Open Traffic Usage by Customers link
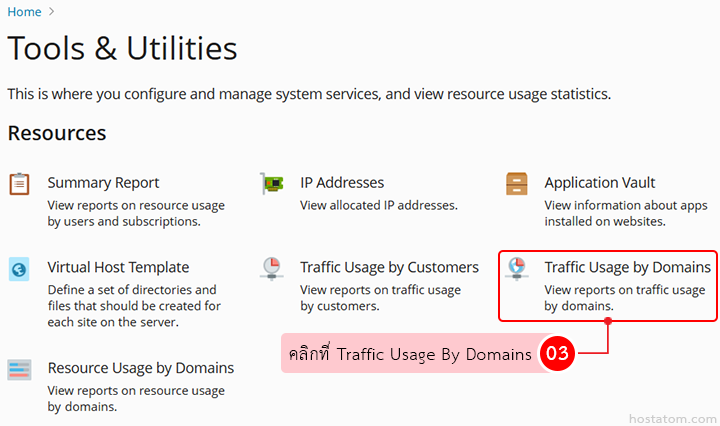Image resolution: width=720 pixels, height=426 pixels. click(x=389, y=267)
